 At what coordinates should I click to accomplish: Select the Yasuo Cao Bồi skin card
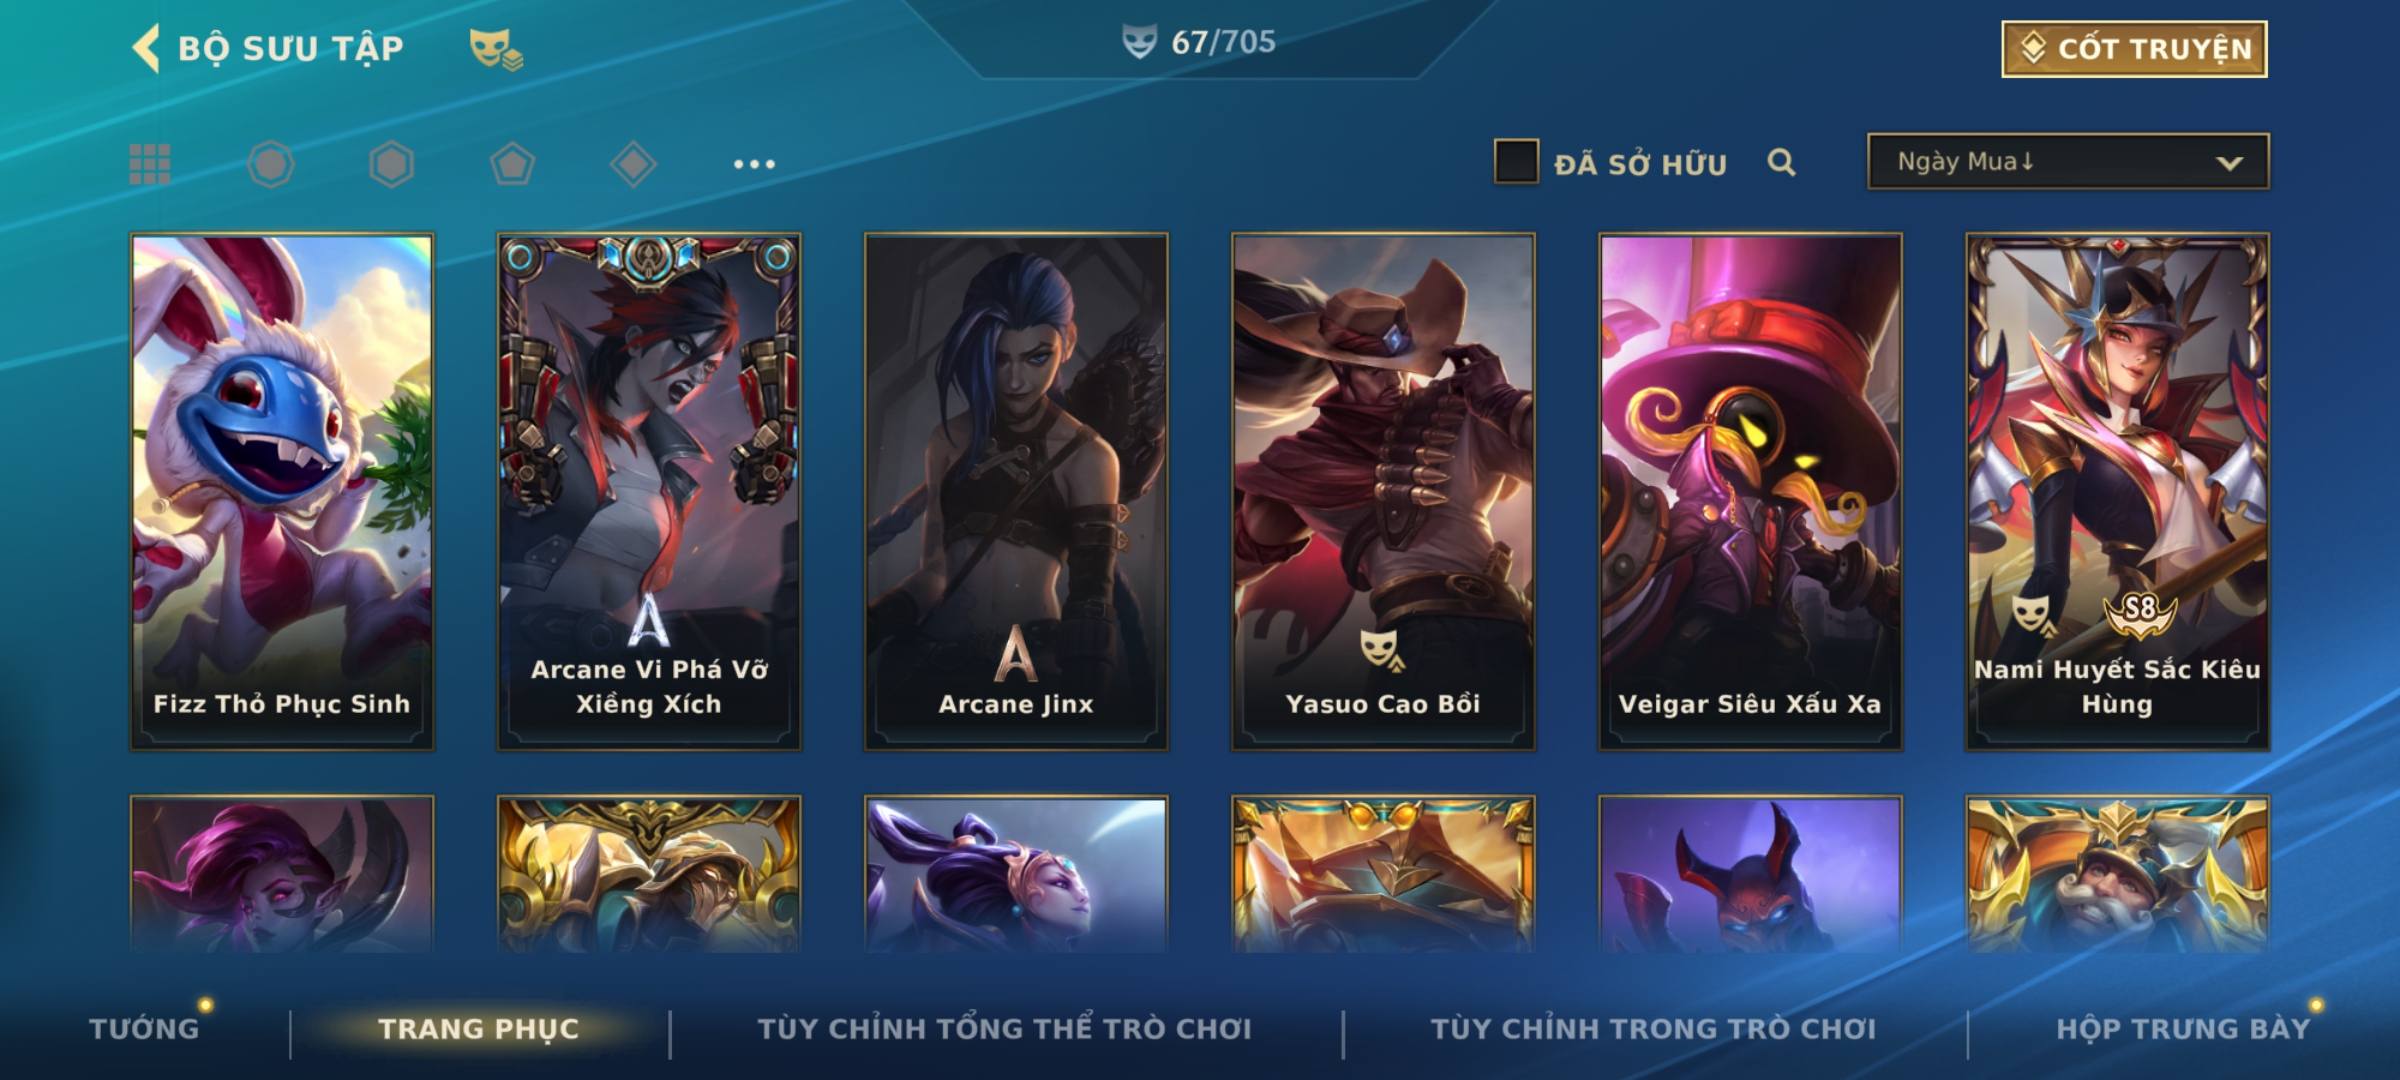pyautogui.click(x=1383, y=492)
